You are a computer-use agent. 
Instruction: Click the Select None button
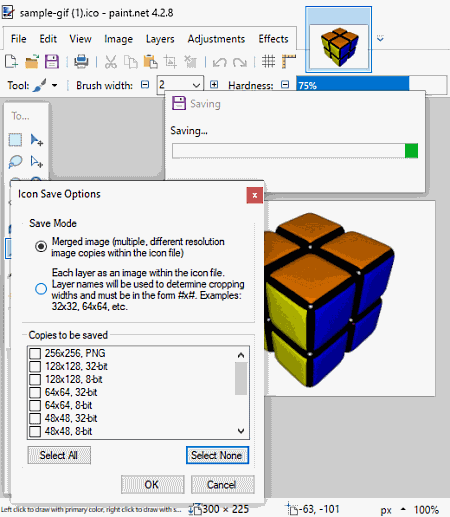click(x=217, y=455)
